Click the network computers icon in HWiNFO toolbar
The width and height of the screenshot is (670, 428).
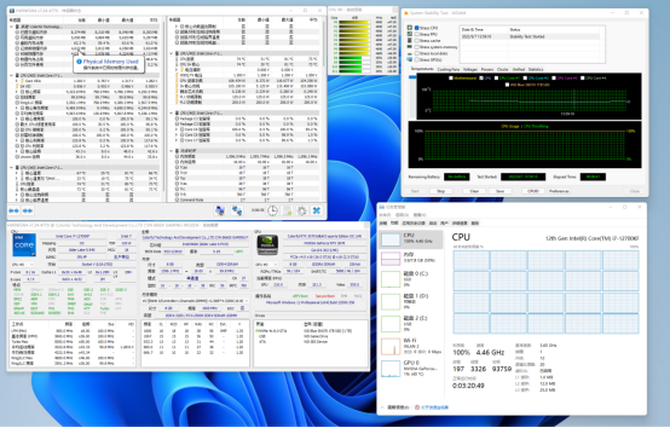[x=237, y=210]
